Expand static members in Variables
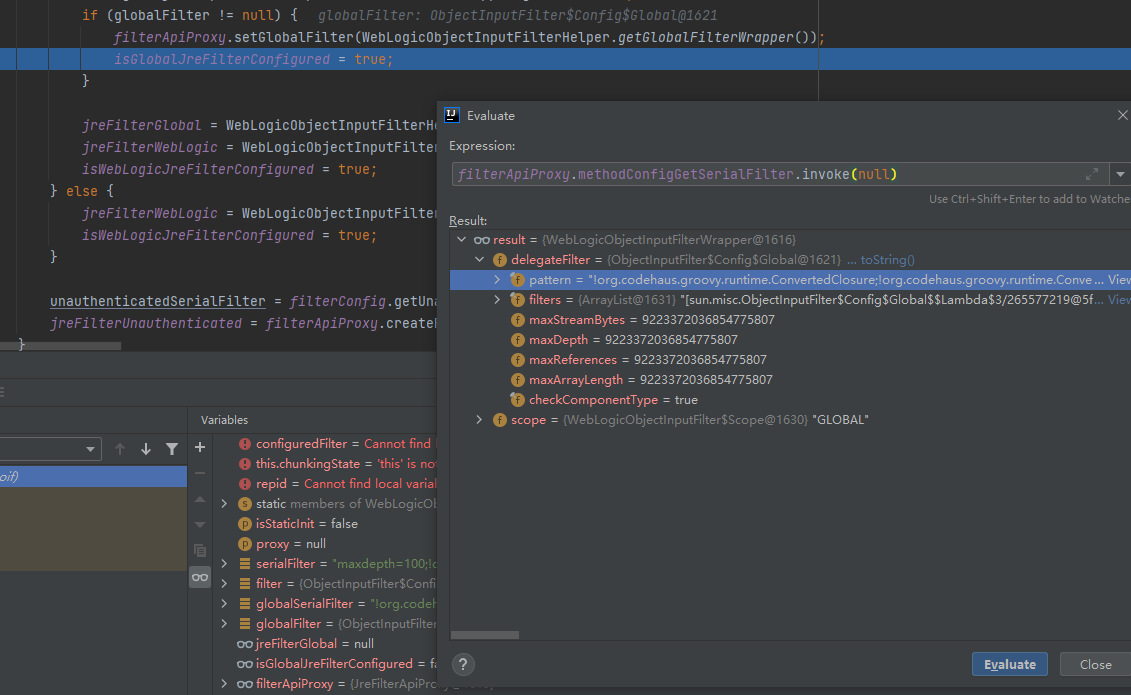Image resolution: width=1131 pixels, height=695 pixels. point(224,504)
